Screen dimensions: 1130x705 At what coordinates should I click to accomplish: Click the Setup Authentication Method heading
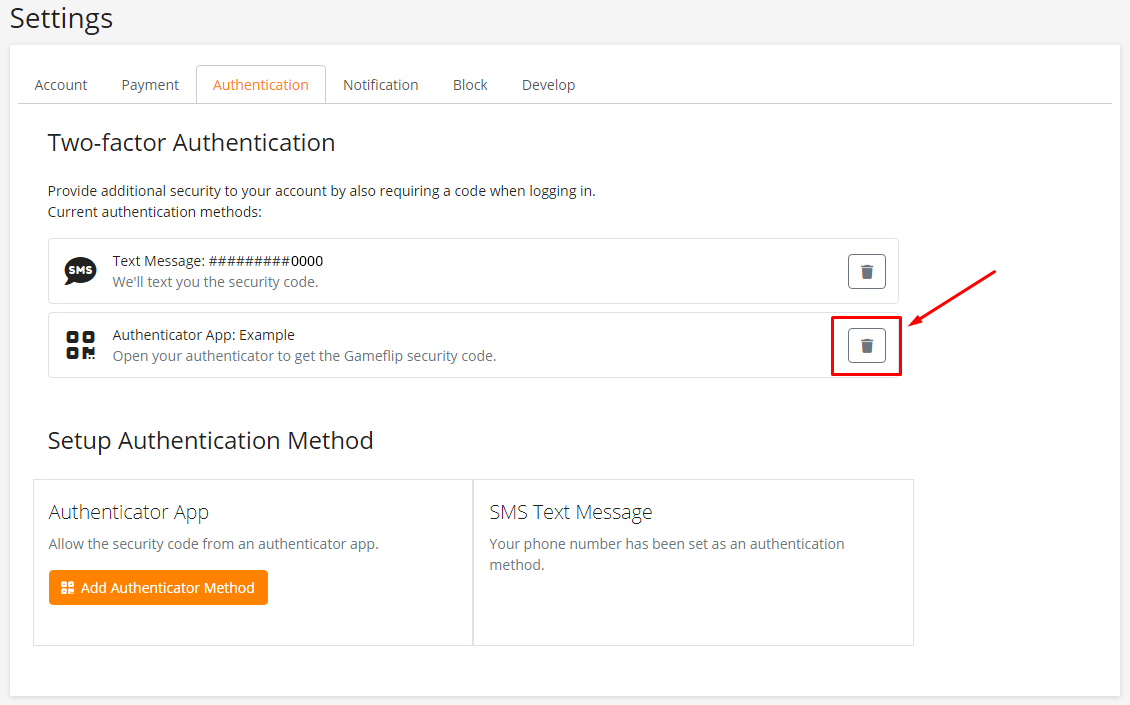pos(210,441)
